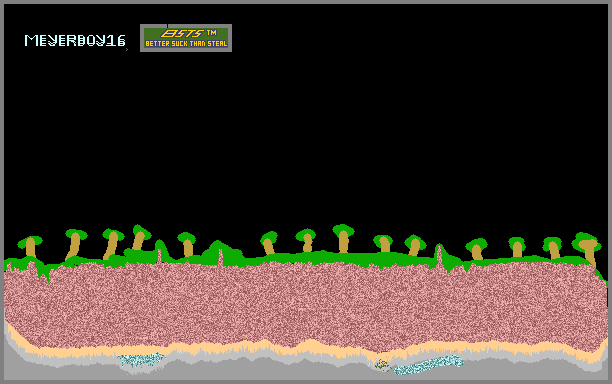This screenshot has height=384, width=612.
Task: Select the long cyan water streak at lower right
Action: pos(428,365)
